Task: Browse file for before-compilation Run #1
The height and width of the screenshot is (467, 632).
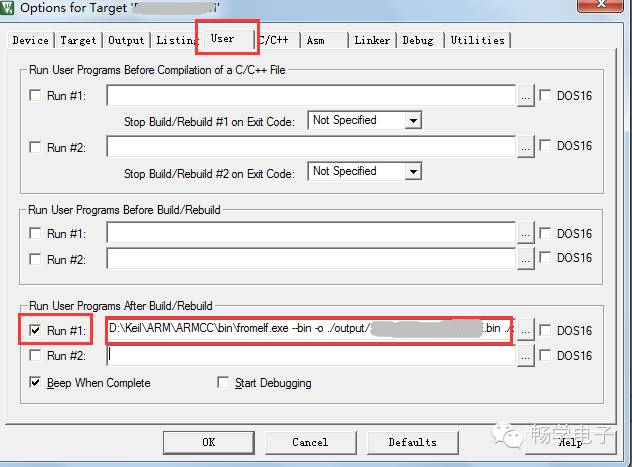Action: pyautogui.click(x=525, y=96)
